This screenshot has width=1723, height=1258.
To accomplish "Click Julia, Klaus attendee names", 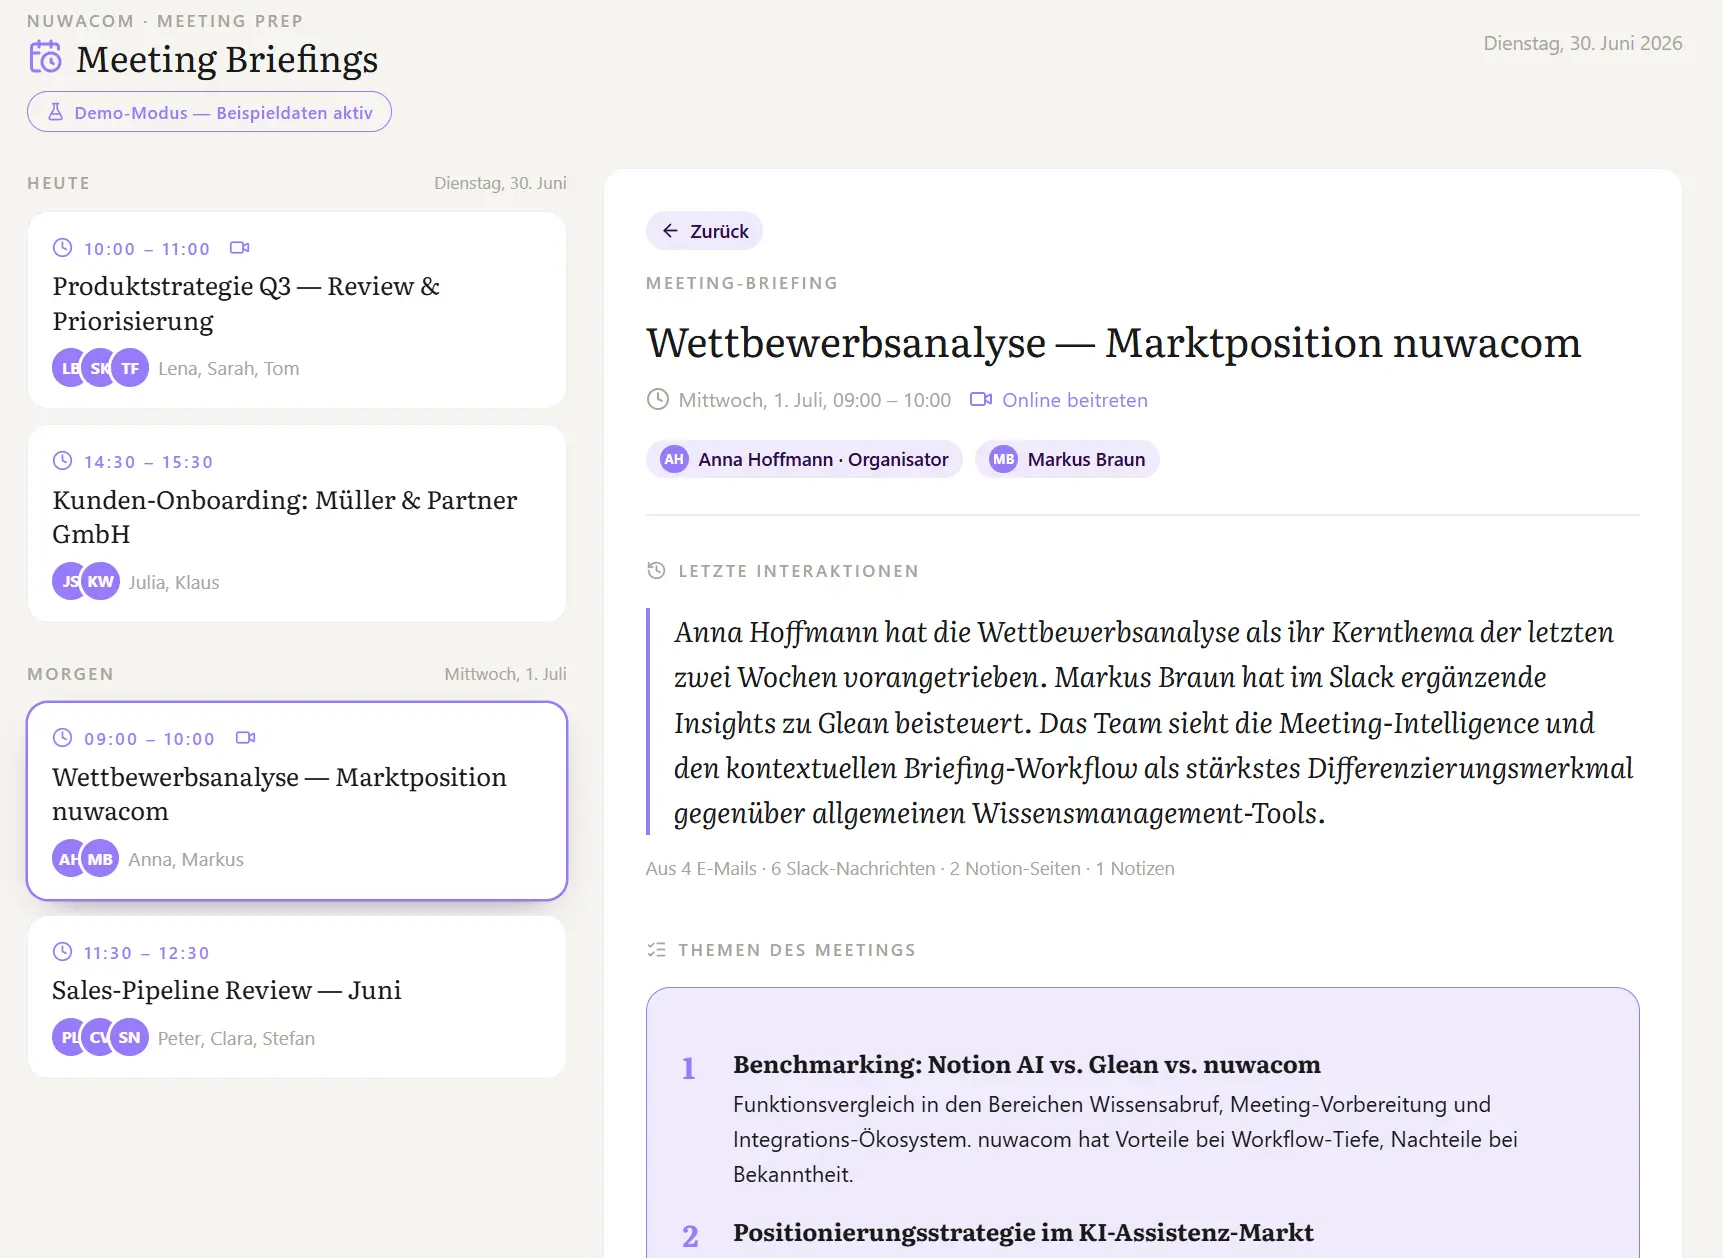I will [174, 582].
